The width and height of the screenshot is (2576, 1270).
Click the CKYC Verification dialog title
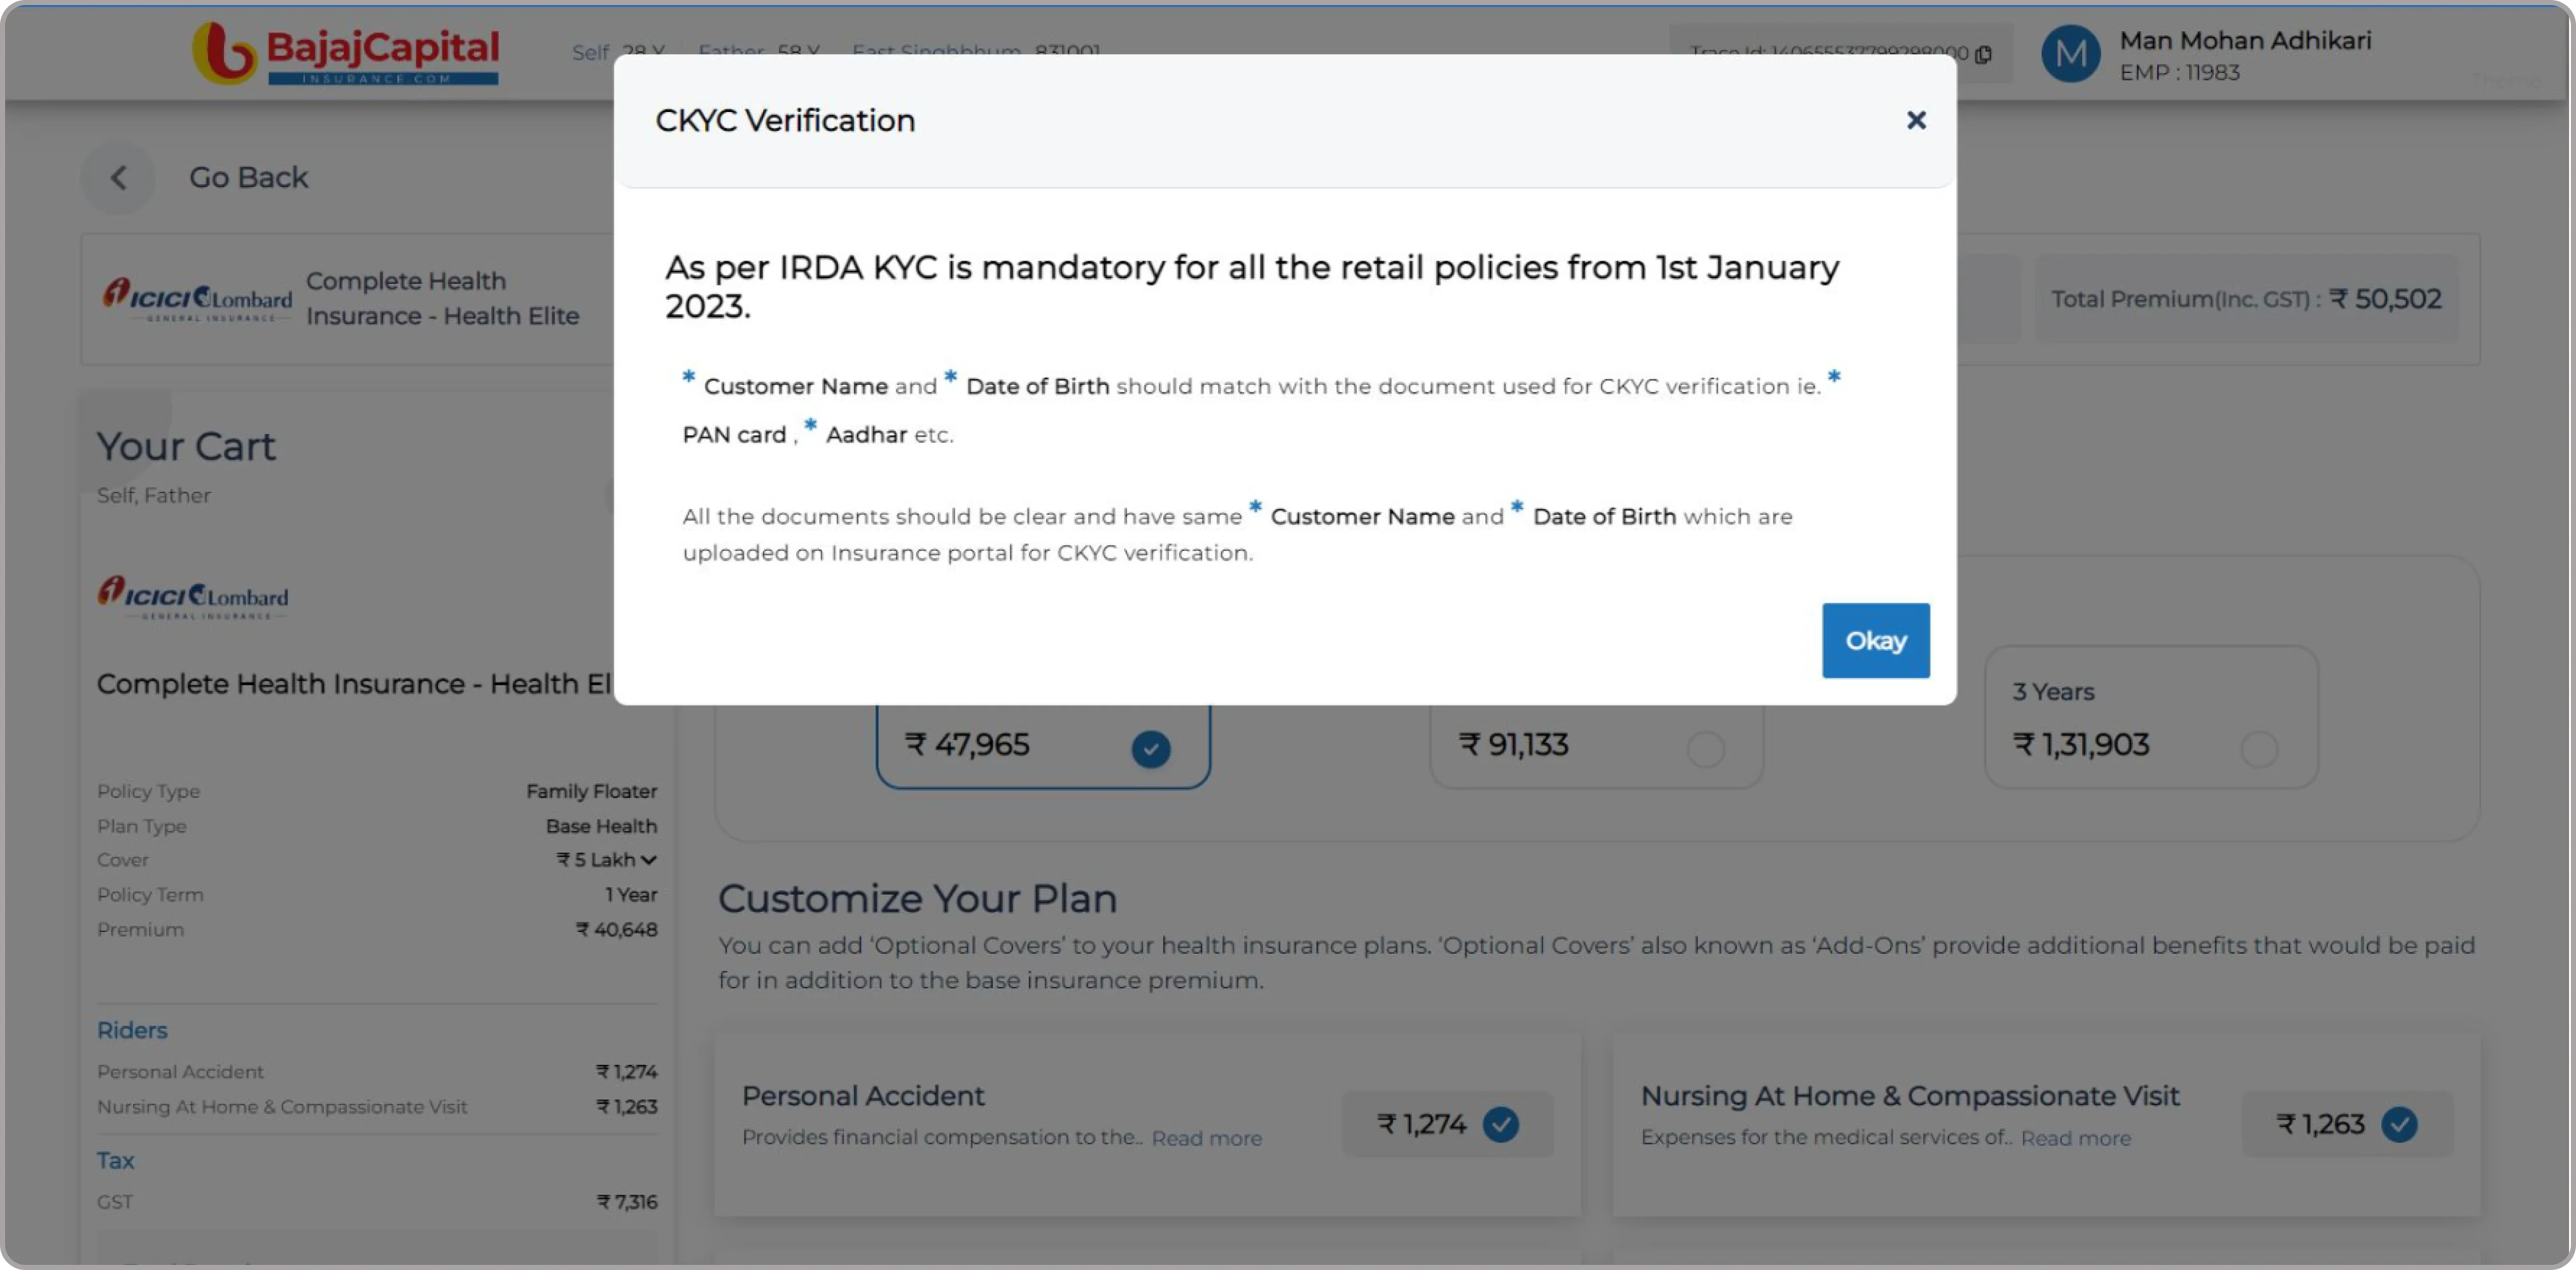pos(784,120)
